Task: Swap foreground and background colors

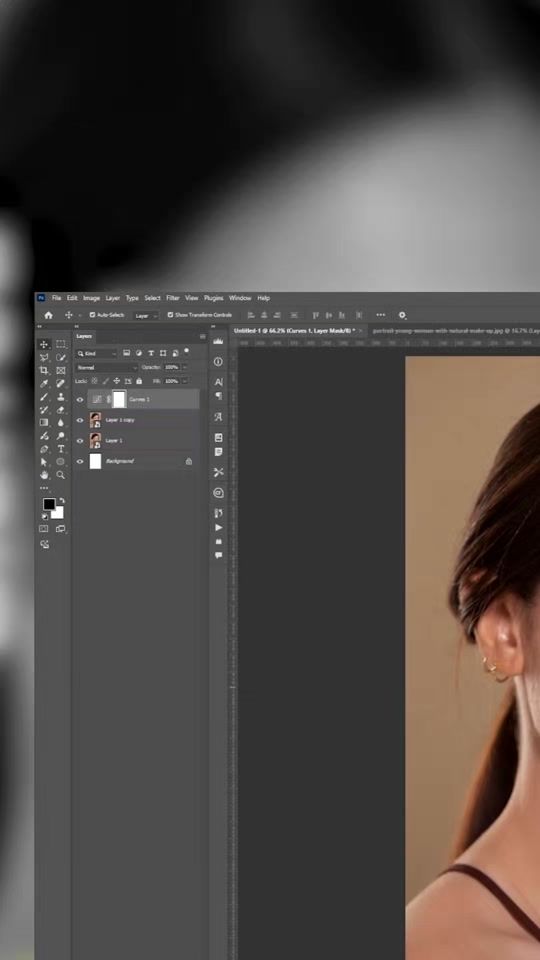Action: pos(61,501)
